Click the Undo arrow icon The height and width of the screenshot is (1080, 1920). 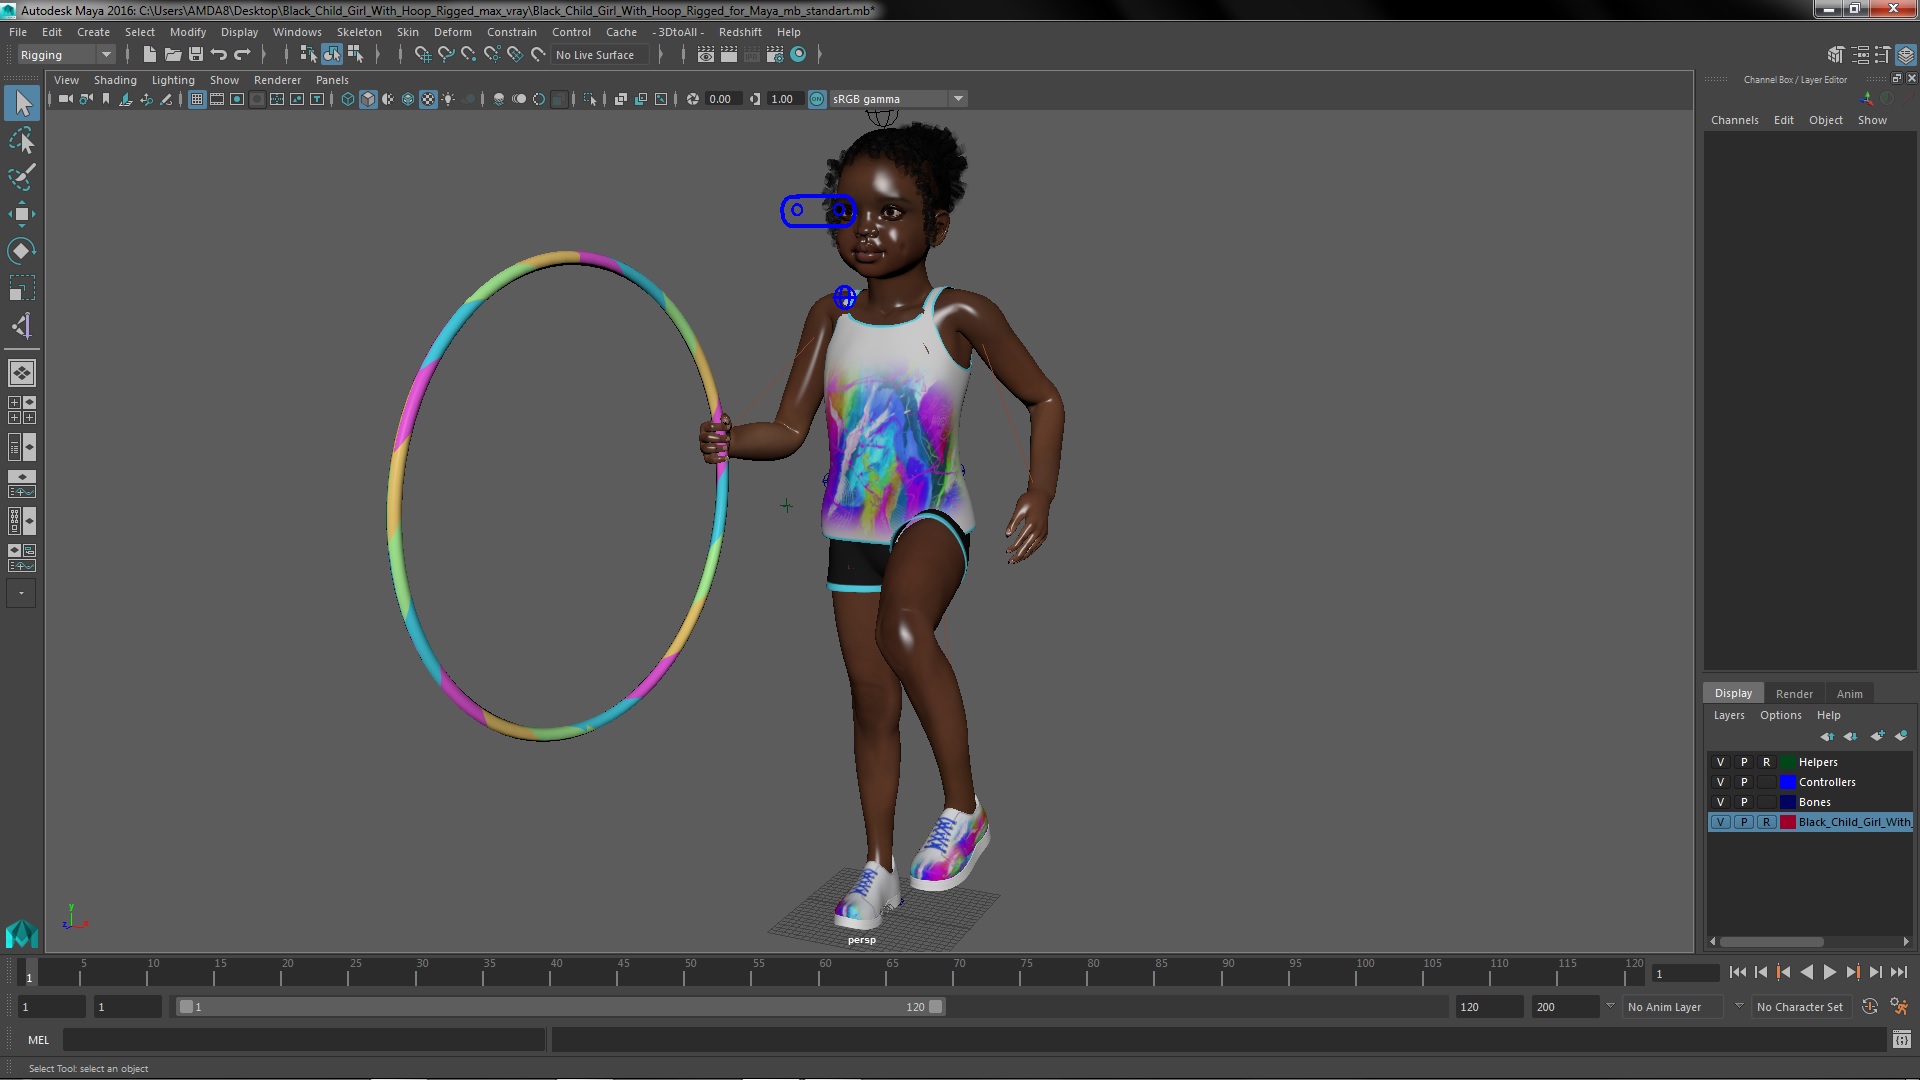[219, 55]
